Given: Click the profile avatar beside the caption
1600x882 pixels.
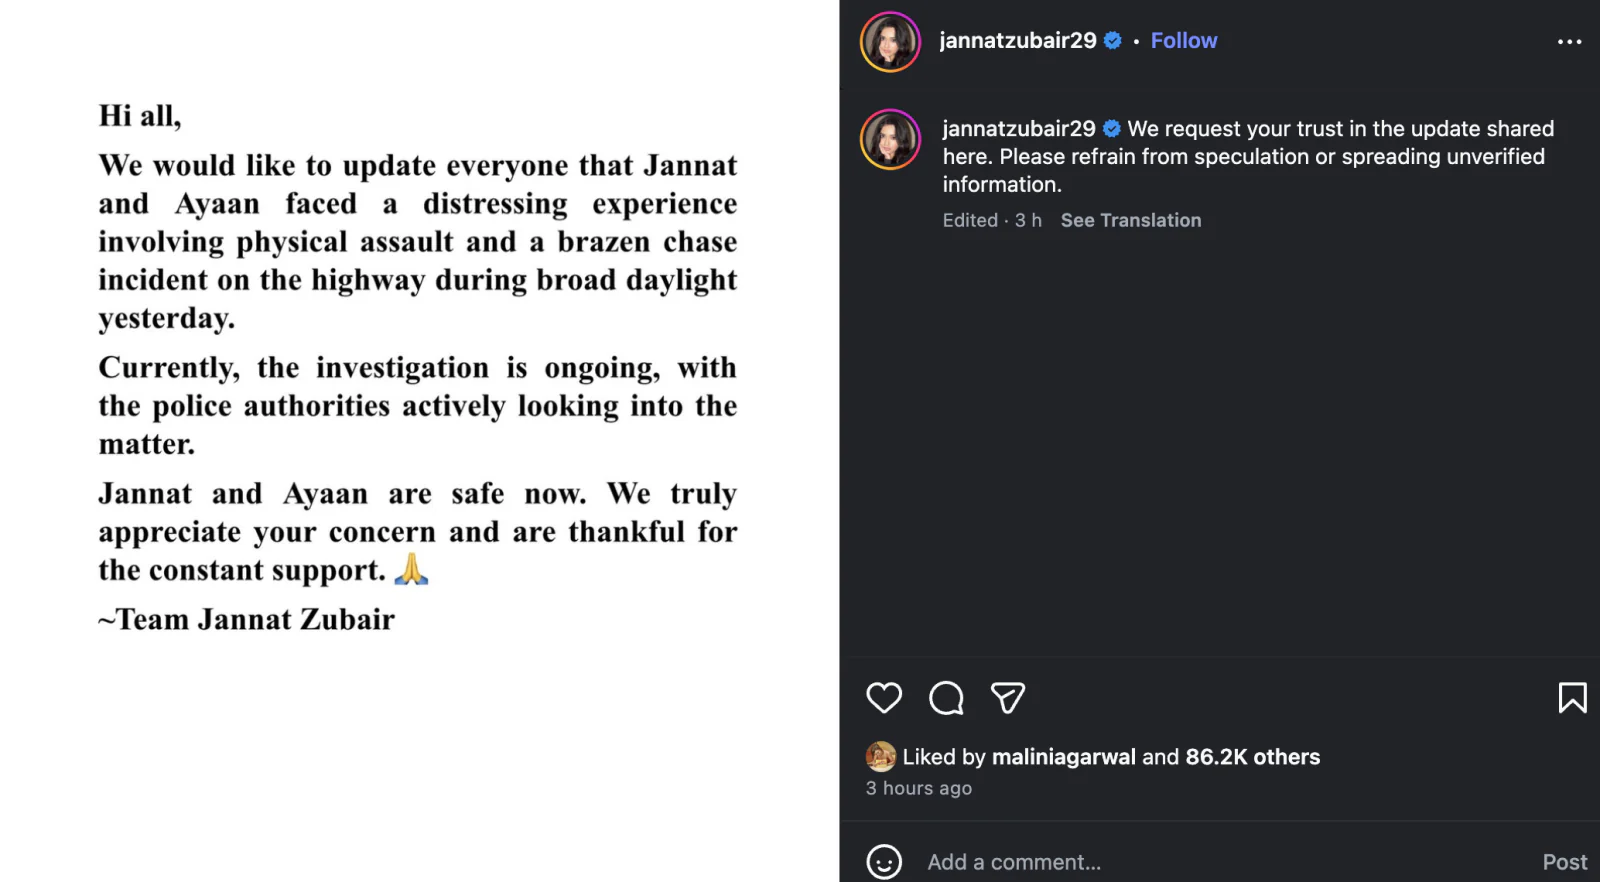Looking at the screenshot, I should click(x=889, y=139).
